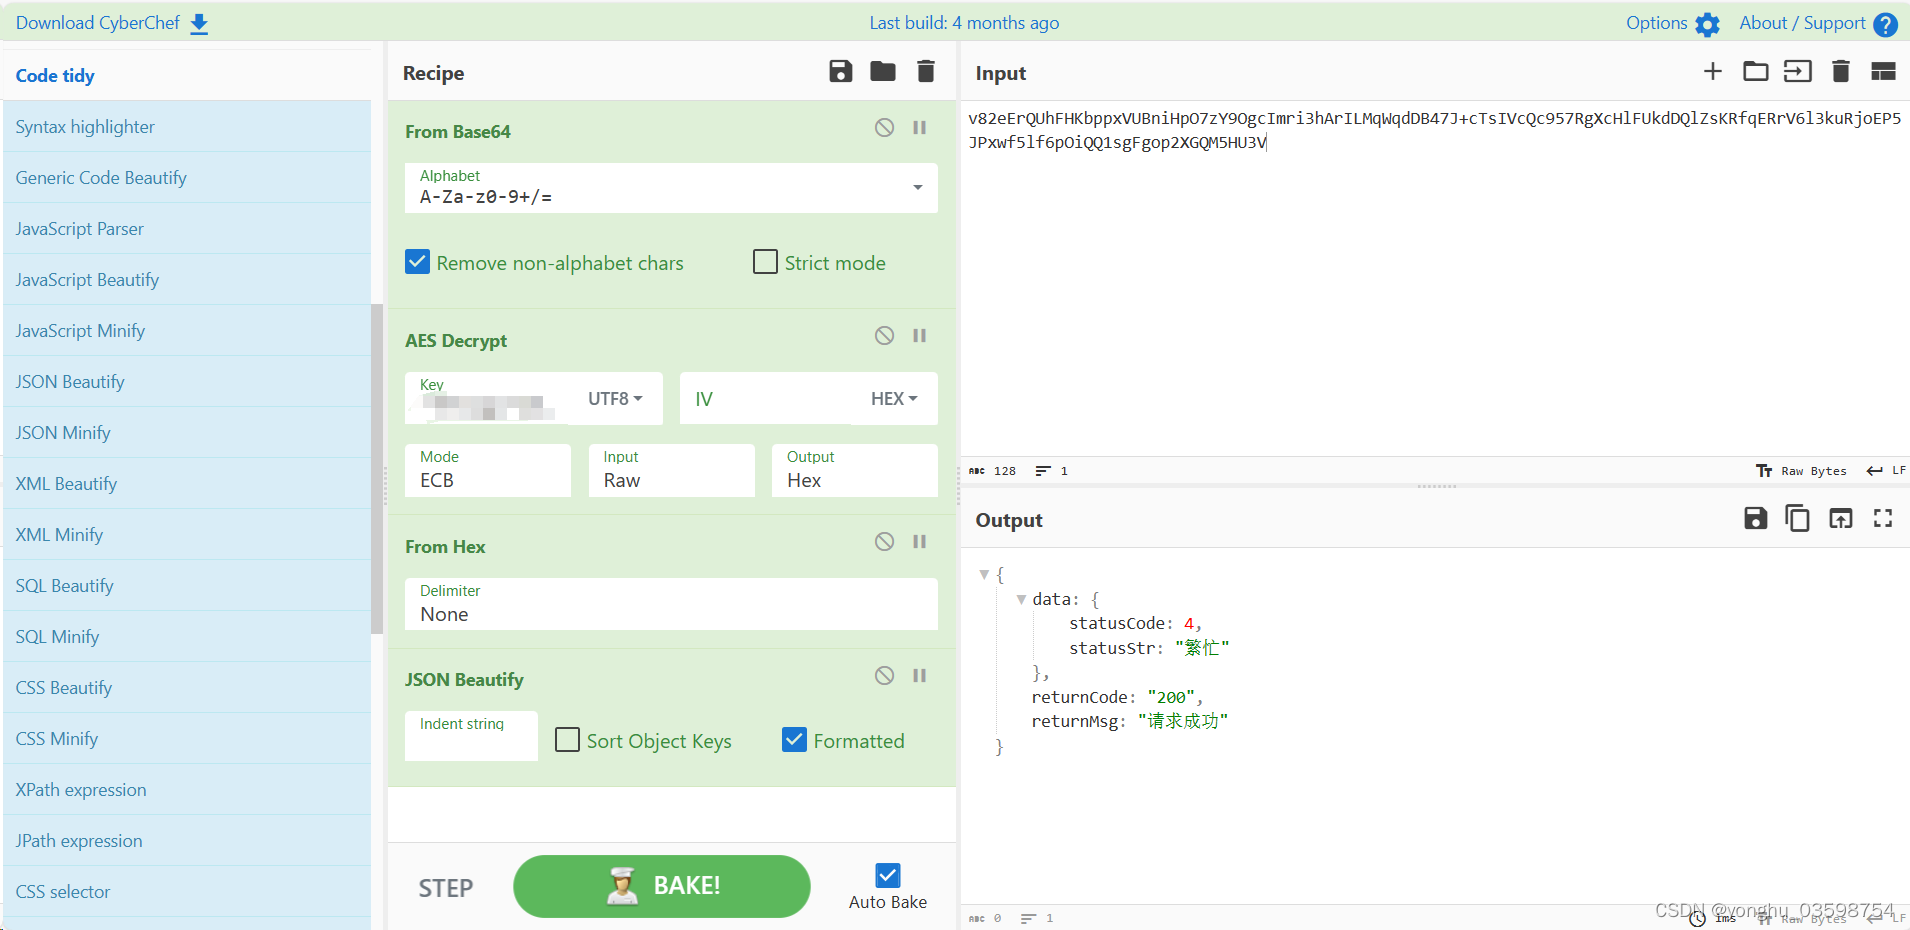This screenshot has width=1910, height=930.
Task: Enable Strict mode checkbox
Action: [765, 262]
